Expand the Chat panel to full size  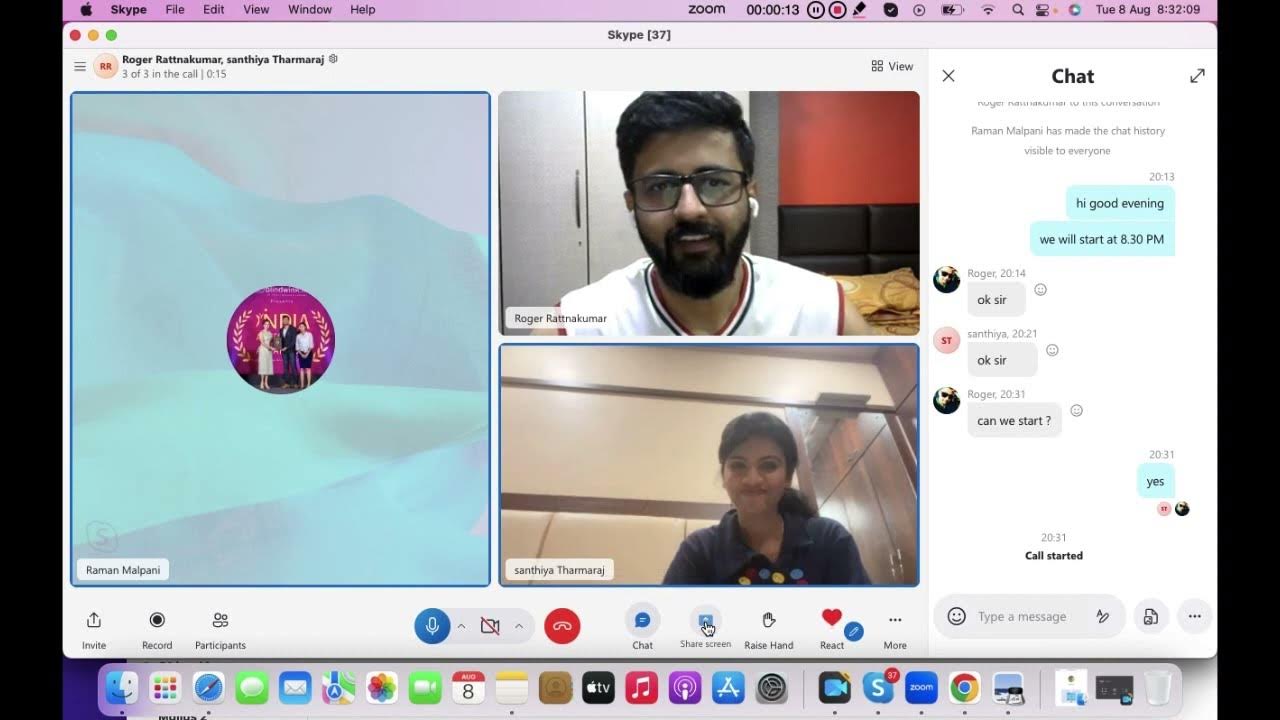pos(1197,76)
